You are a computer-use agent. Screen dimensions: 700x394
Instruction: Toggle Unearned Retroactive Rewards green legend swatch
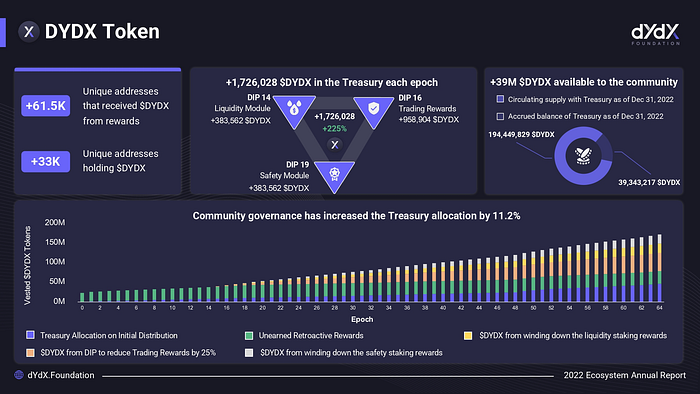point(249,335)
